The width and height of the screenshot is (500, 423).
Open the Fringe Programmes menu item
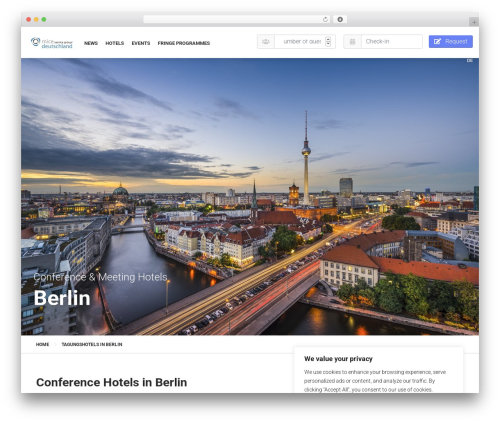coord(184,43)
